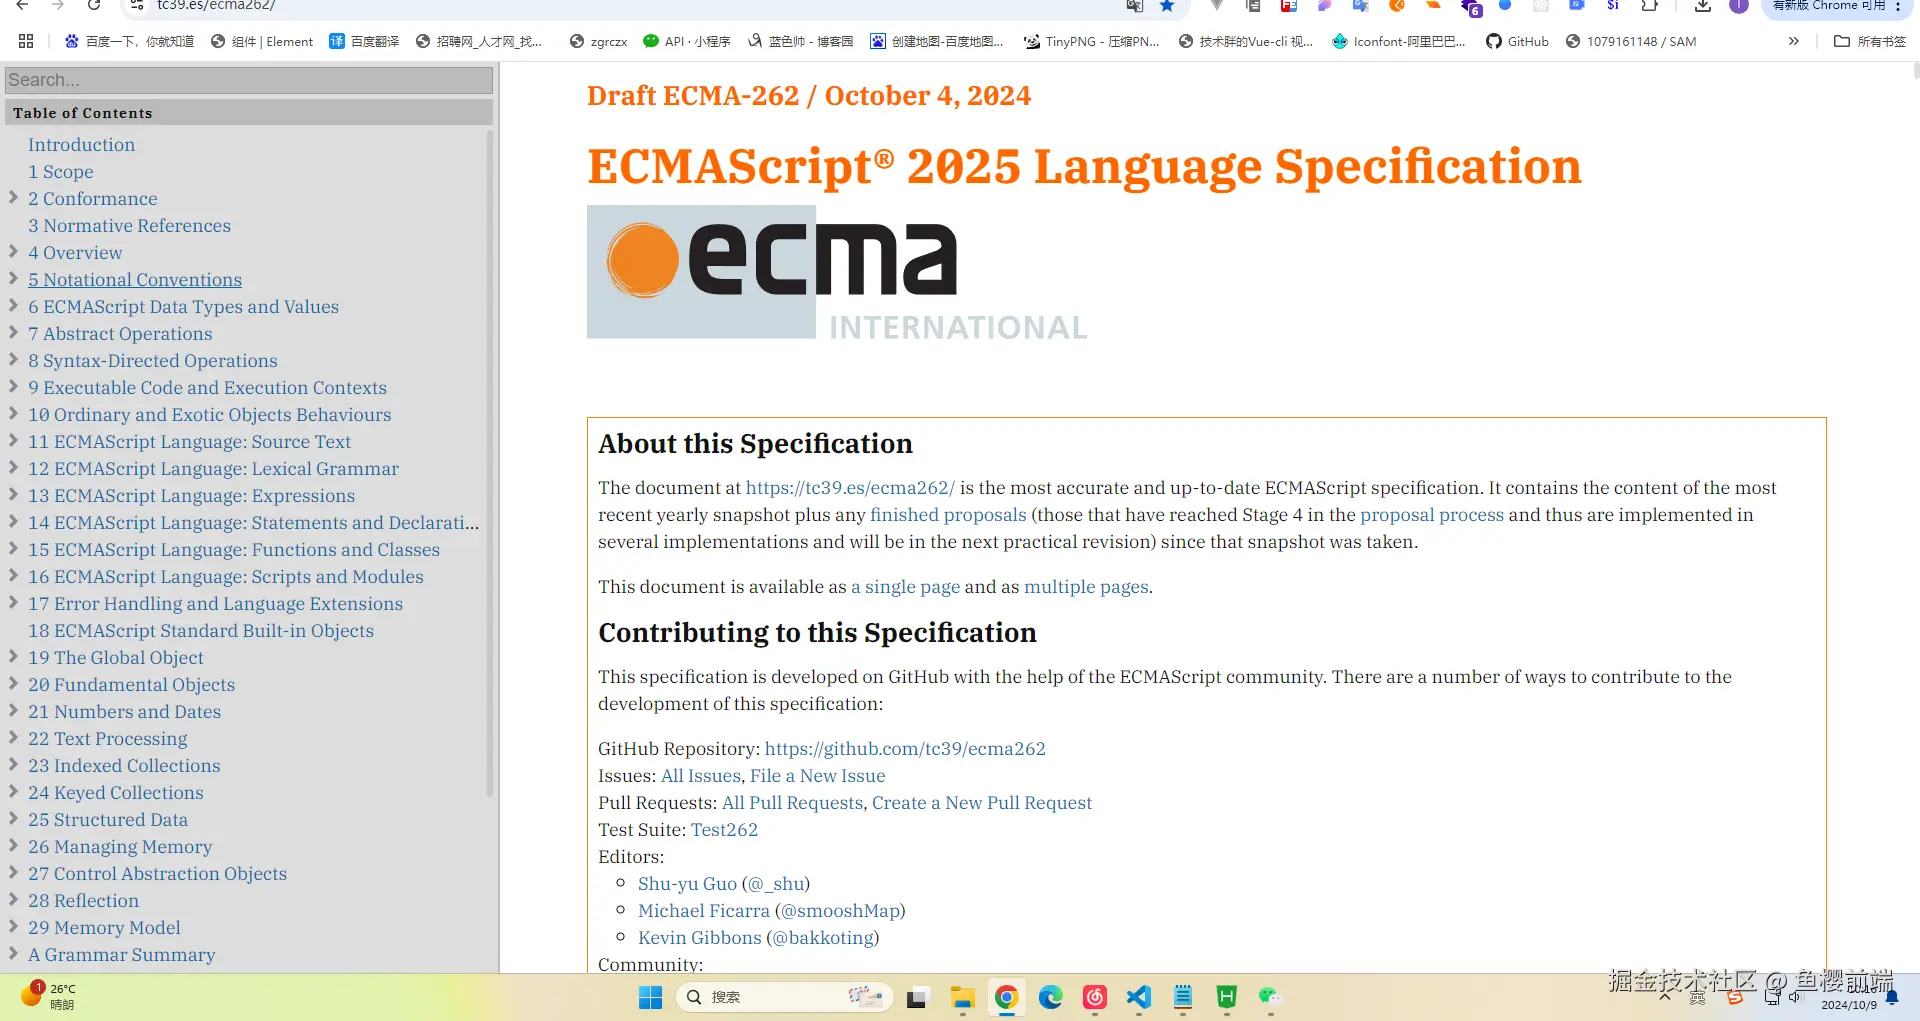Open the 组件 | Element bookmark

coord(262,41)
